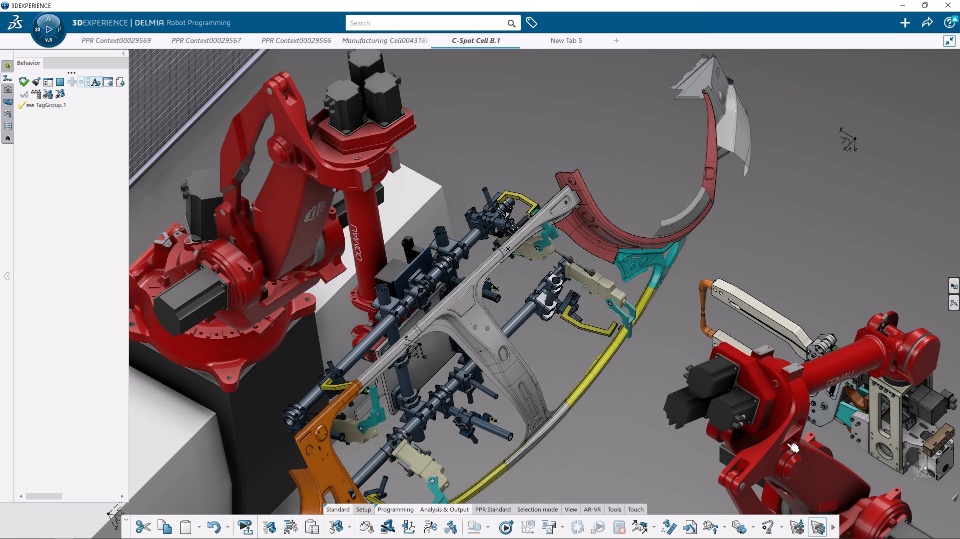This screenshot has width=960, height=539.
Task: Click the 3DS logo icon
Action: (15, 23)
